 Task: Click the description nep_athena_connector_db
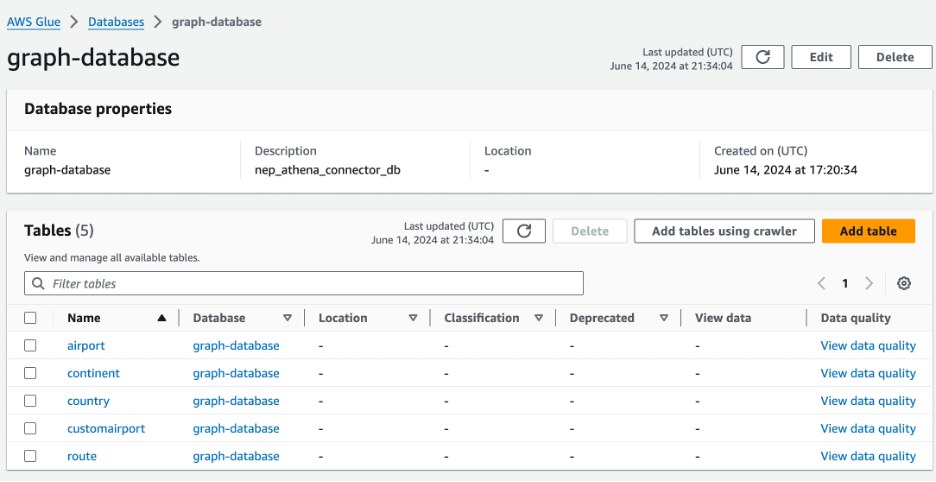coord(328,170)
